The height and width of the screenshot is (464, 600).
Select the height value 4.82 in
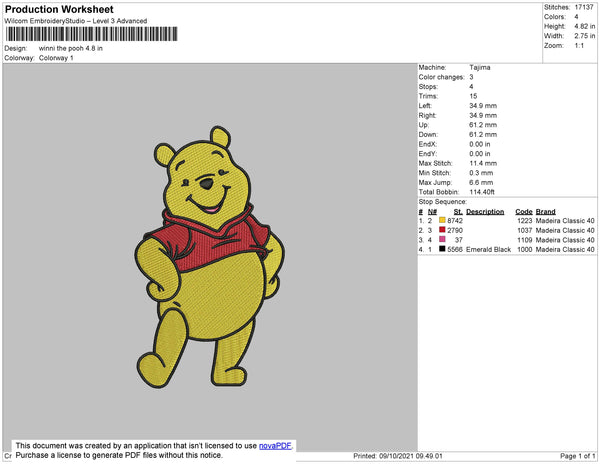pos(584,26)
